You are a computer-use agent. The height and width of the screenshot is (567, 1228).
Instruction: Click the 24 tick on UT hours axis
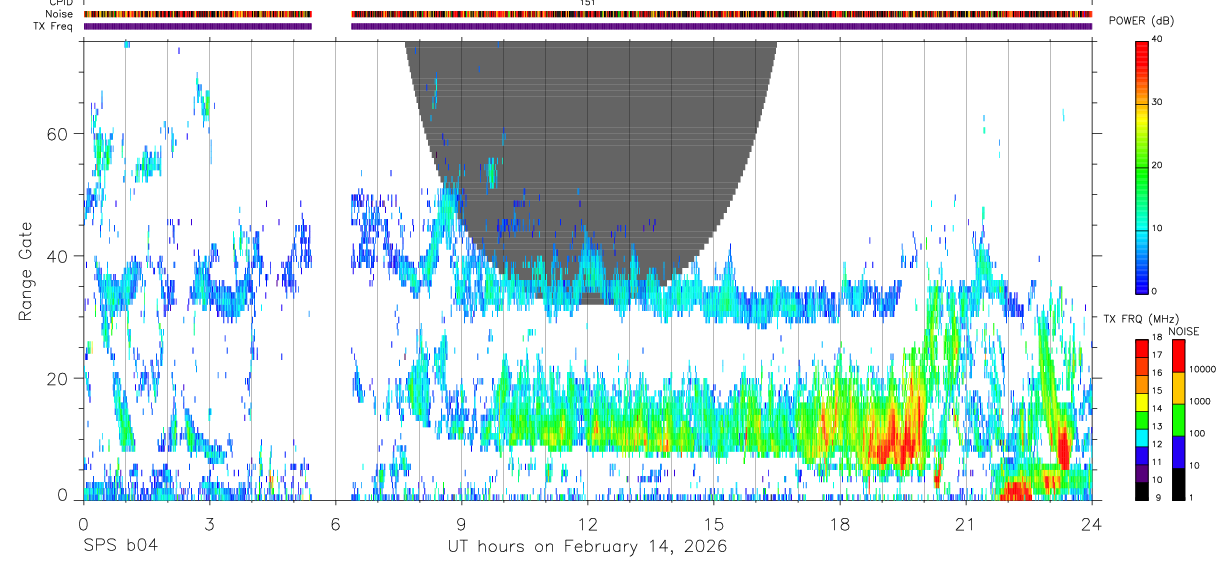tap(1092, 523)
